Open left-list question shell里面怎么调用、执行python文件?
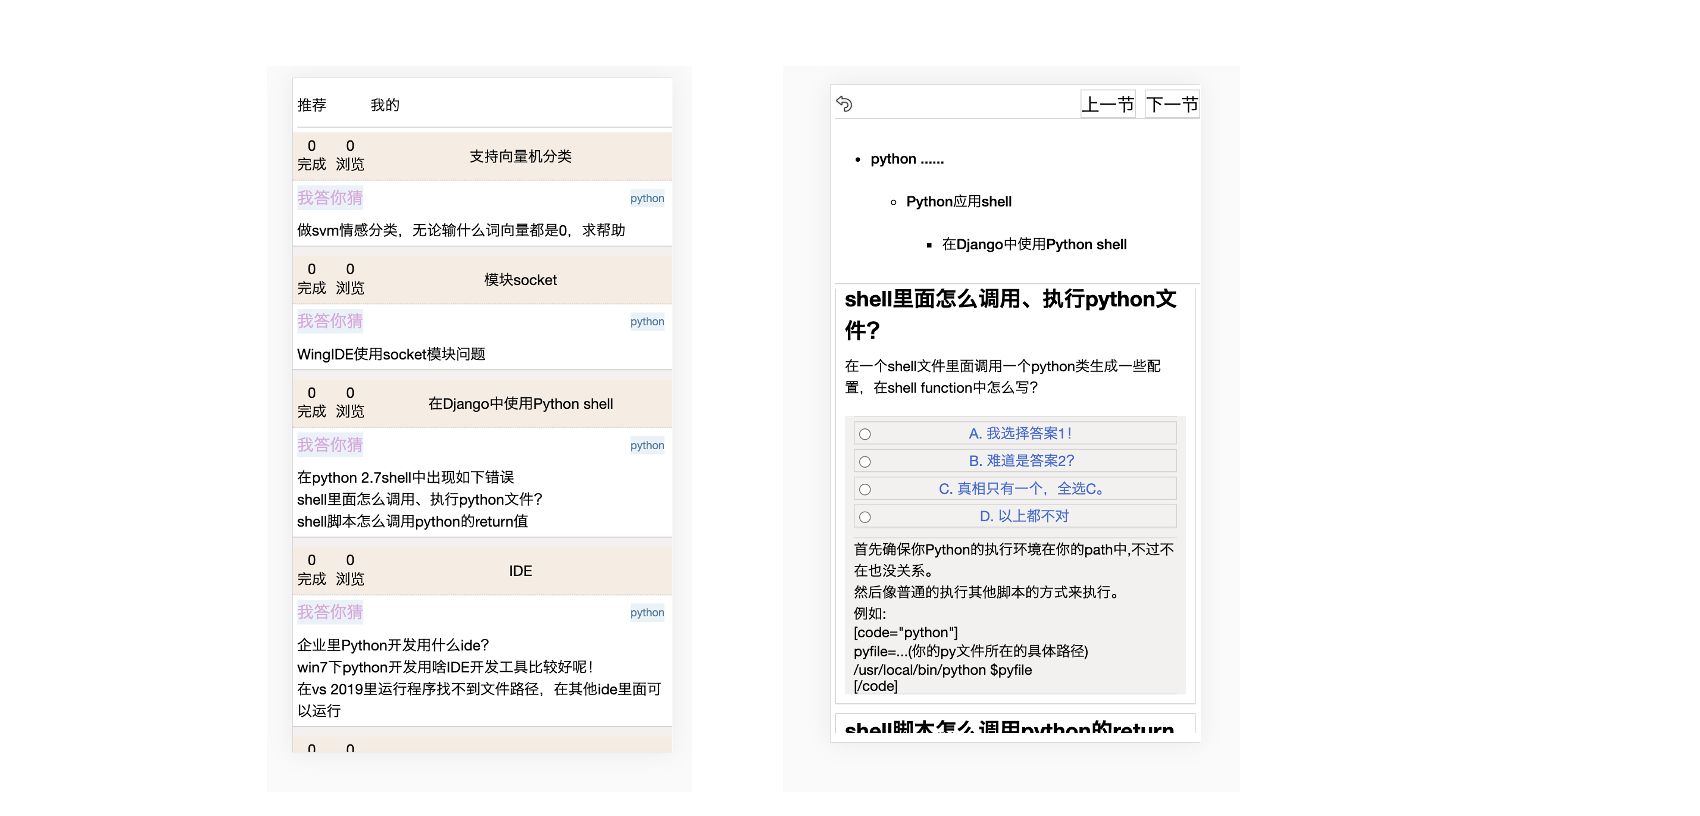Screen dimensions: 1700x816 pos(420,500)
